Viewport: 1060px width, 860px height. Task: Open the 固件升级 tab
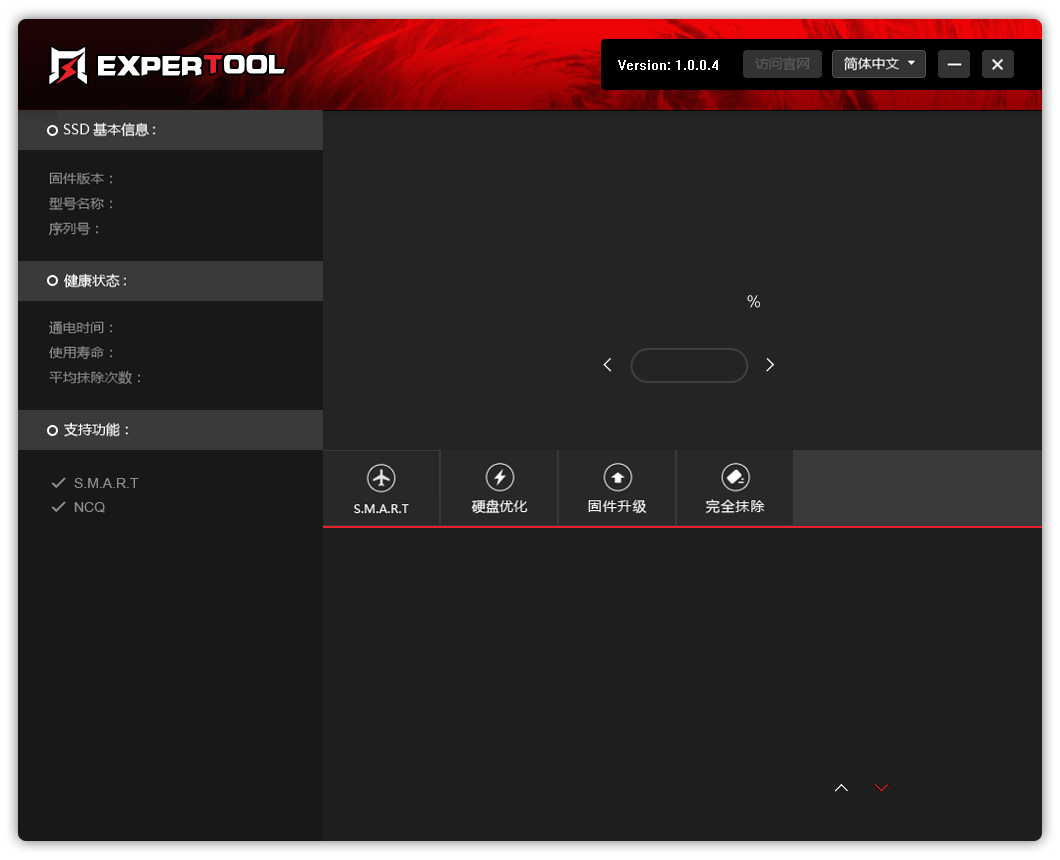(x=617, y=488)
